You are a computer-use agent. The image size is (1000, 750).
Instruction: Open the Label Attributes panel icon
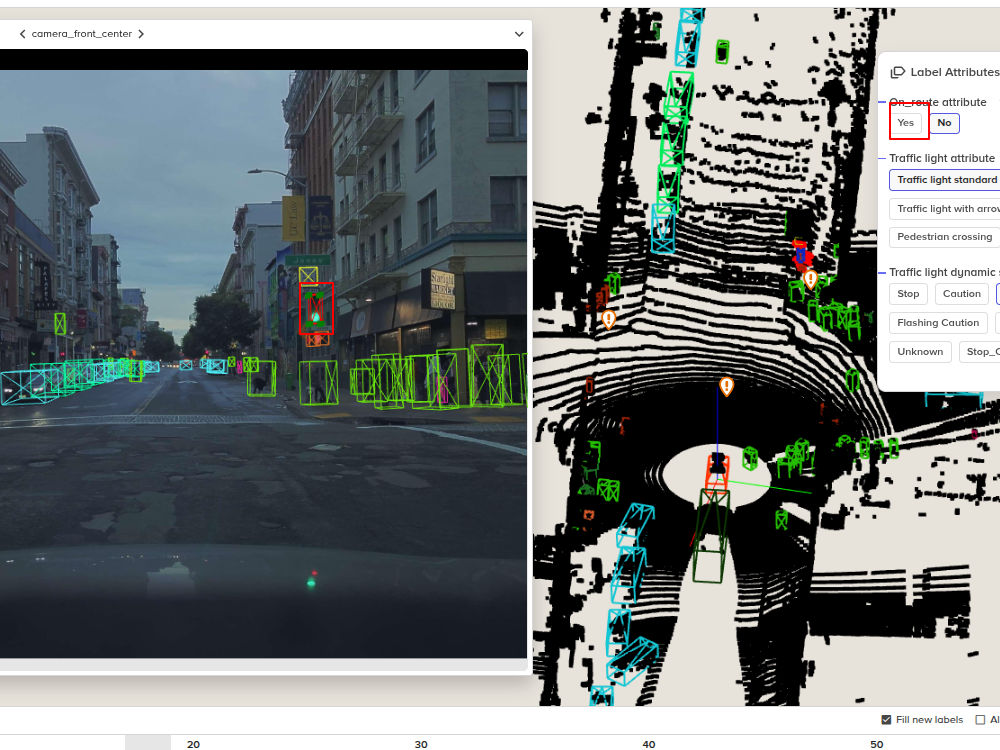coord(897,72)
